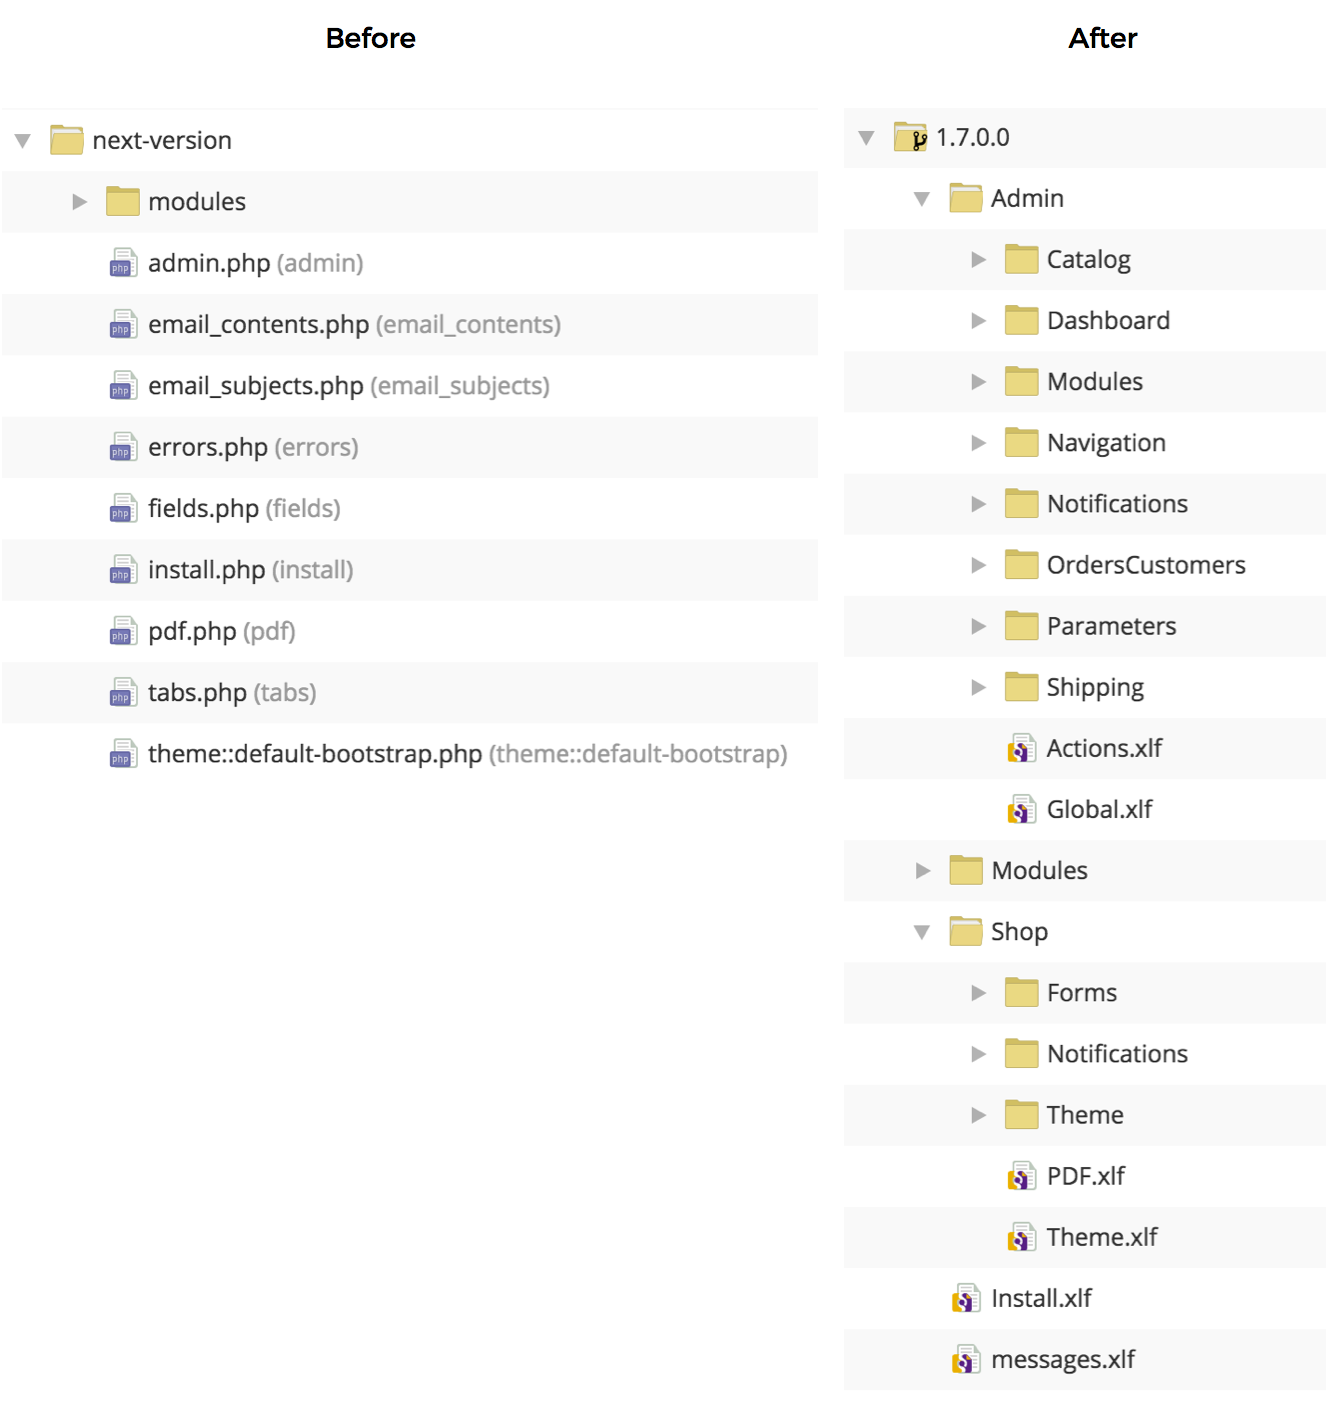Click the 1.7.0.0 branch folder icon
The width and height of the screenshot is (1342, 1404).
pos(911,137)
